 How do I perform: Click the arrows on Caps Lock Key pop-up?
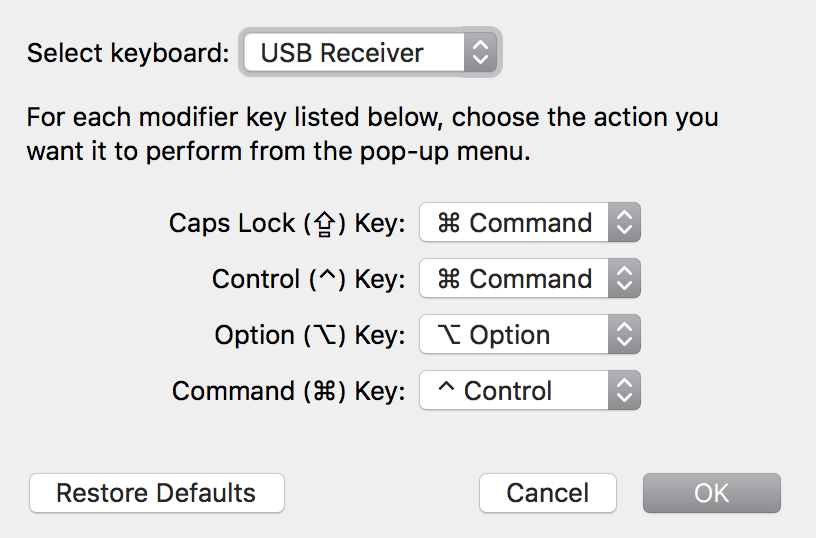tap(624, 223)
